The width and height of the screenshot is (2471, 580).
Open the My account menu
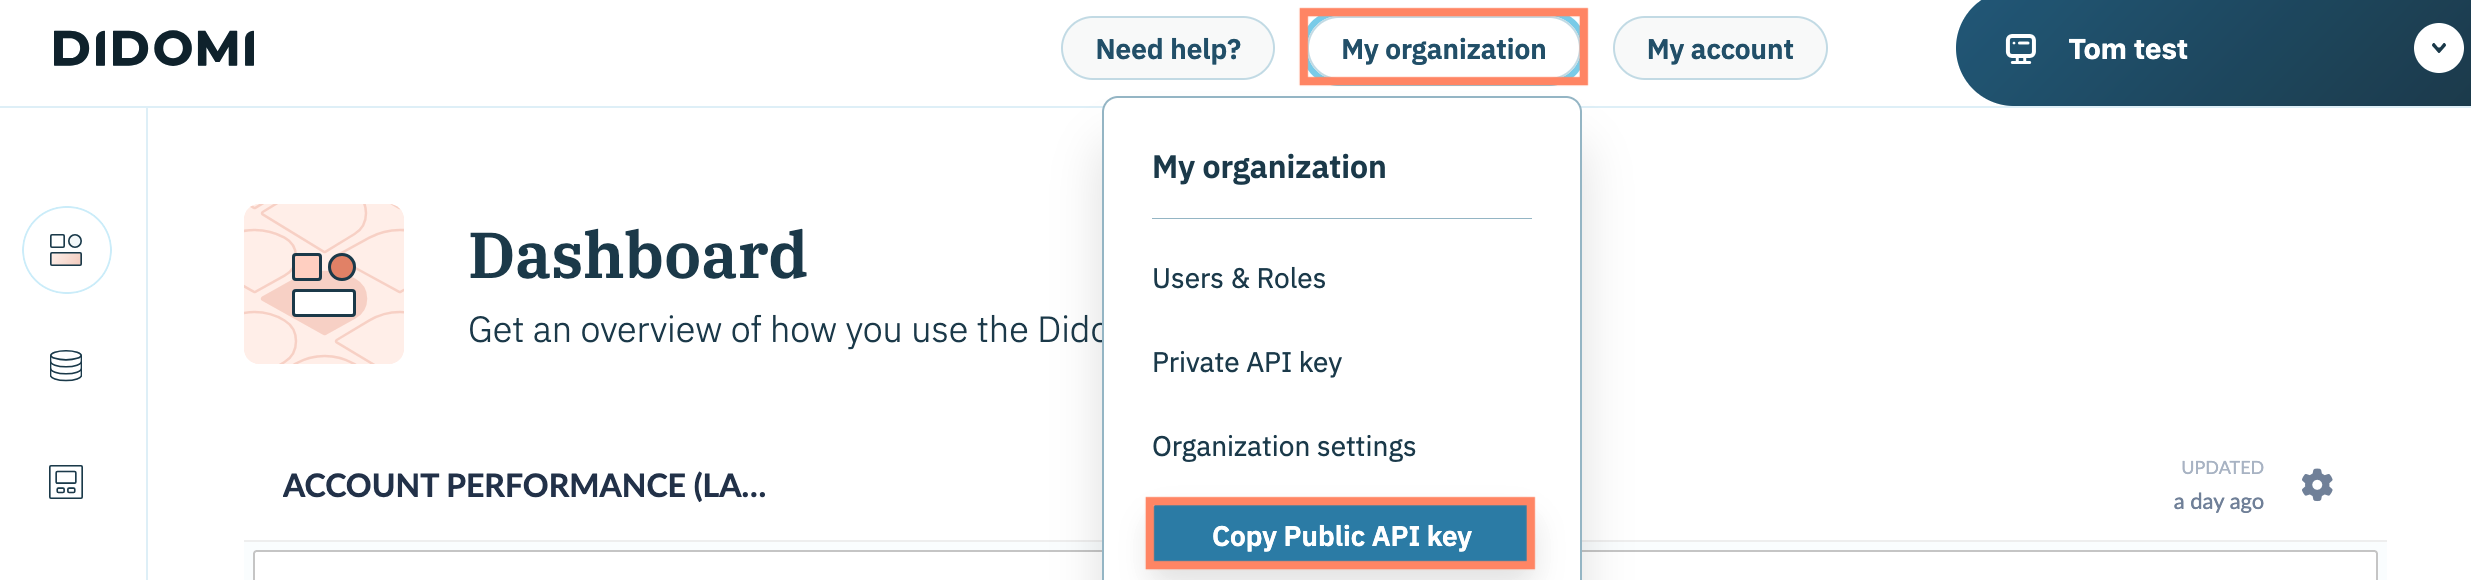click(1719, 49)
